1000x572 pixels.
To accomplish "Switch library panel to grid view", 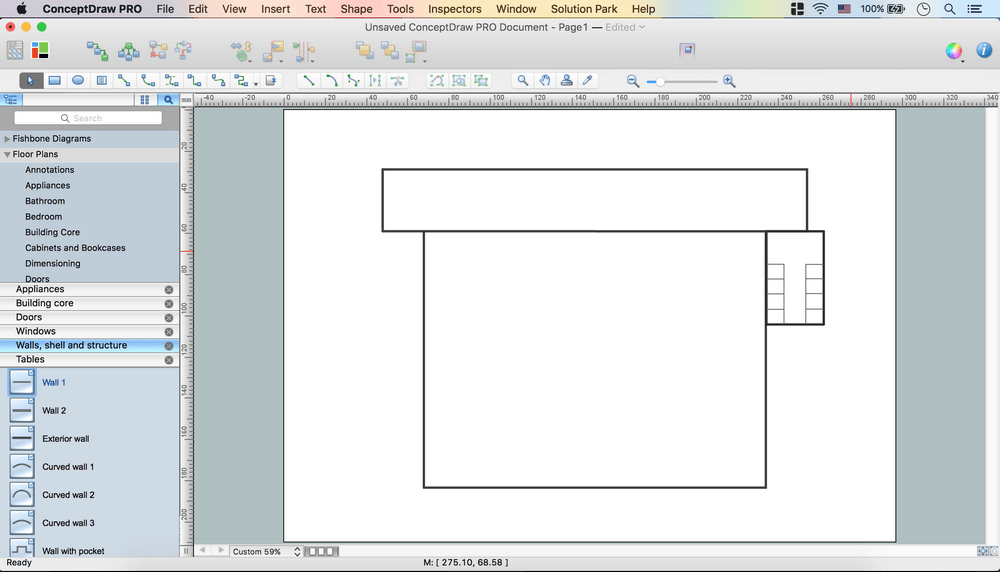I will pos(145,100).
